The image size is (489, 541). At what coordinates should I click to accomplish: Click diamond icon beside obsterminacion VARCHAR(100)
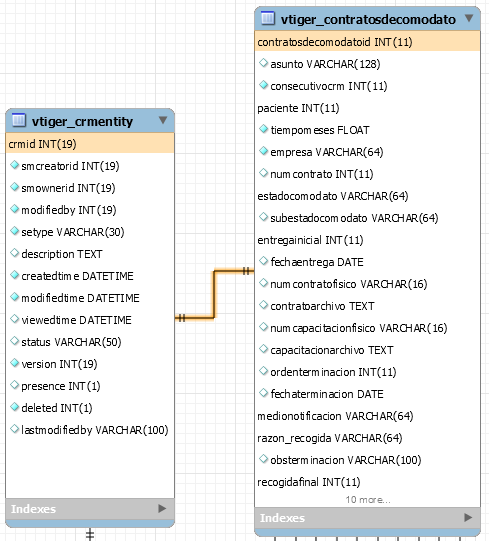(263, 459)
